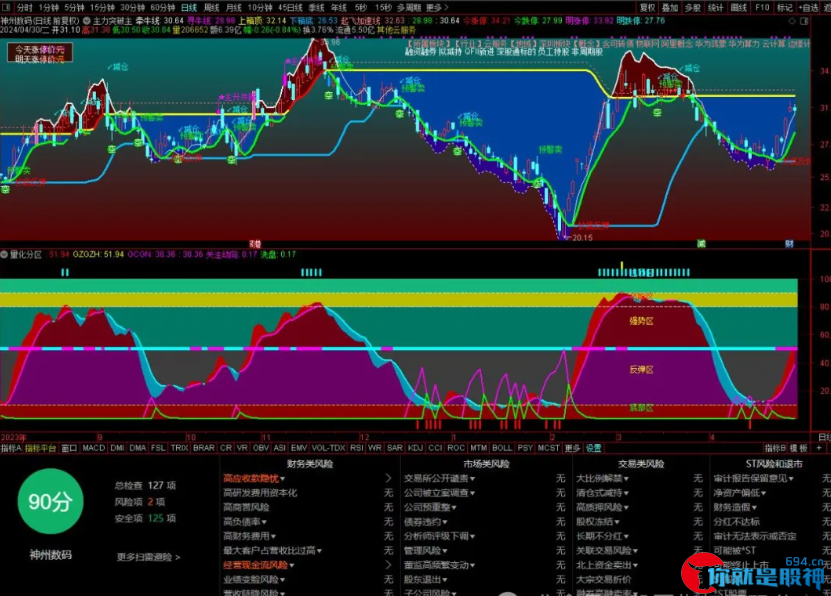Click the 标记 mark button
The width and height of the screenshot is (831, 596).
[784, 7]
